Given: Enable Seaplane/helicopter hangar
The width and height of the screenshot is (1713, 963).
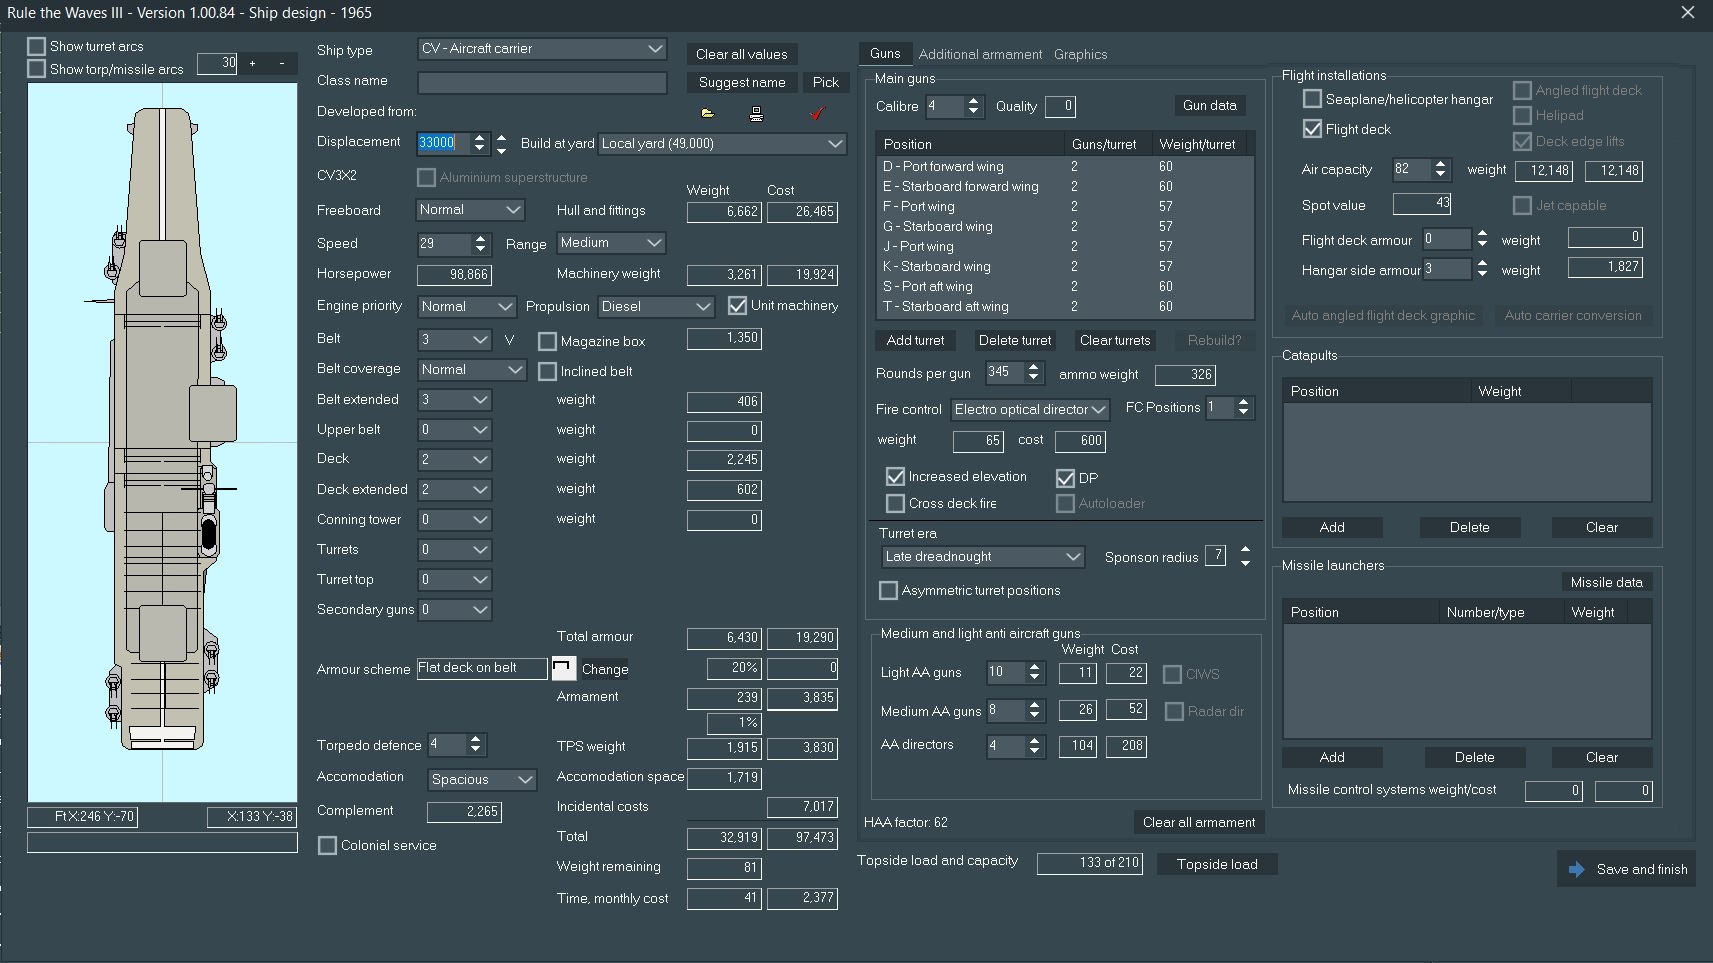Looking at the screenshot, I should (x=1312, y=98).
